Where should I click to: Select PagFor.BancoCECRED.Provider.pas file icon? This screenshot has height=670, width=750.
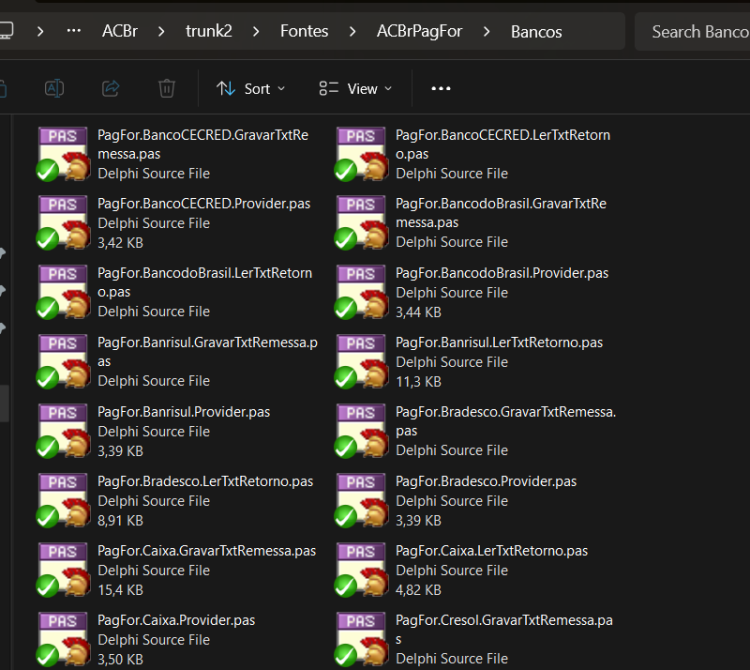63,222
